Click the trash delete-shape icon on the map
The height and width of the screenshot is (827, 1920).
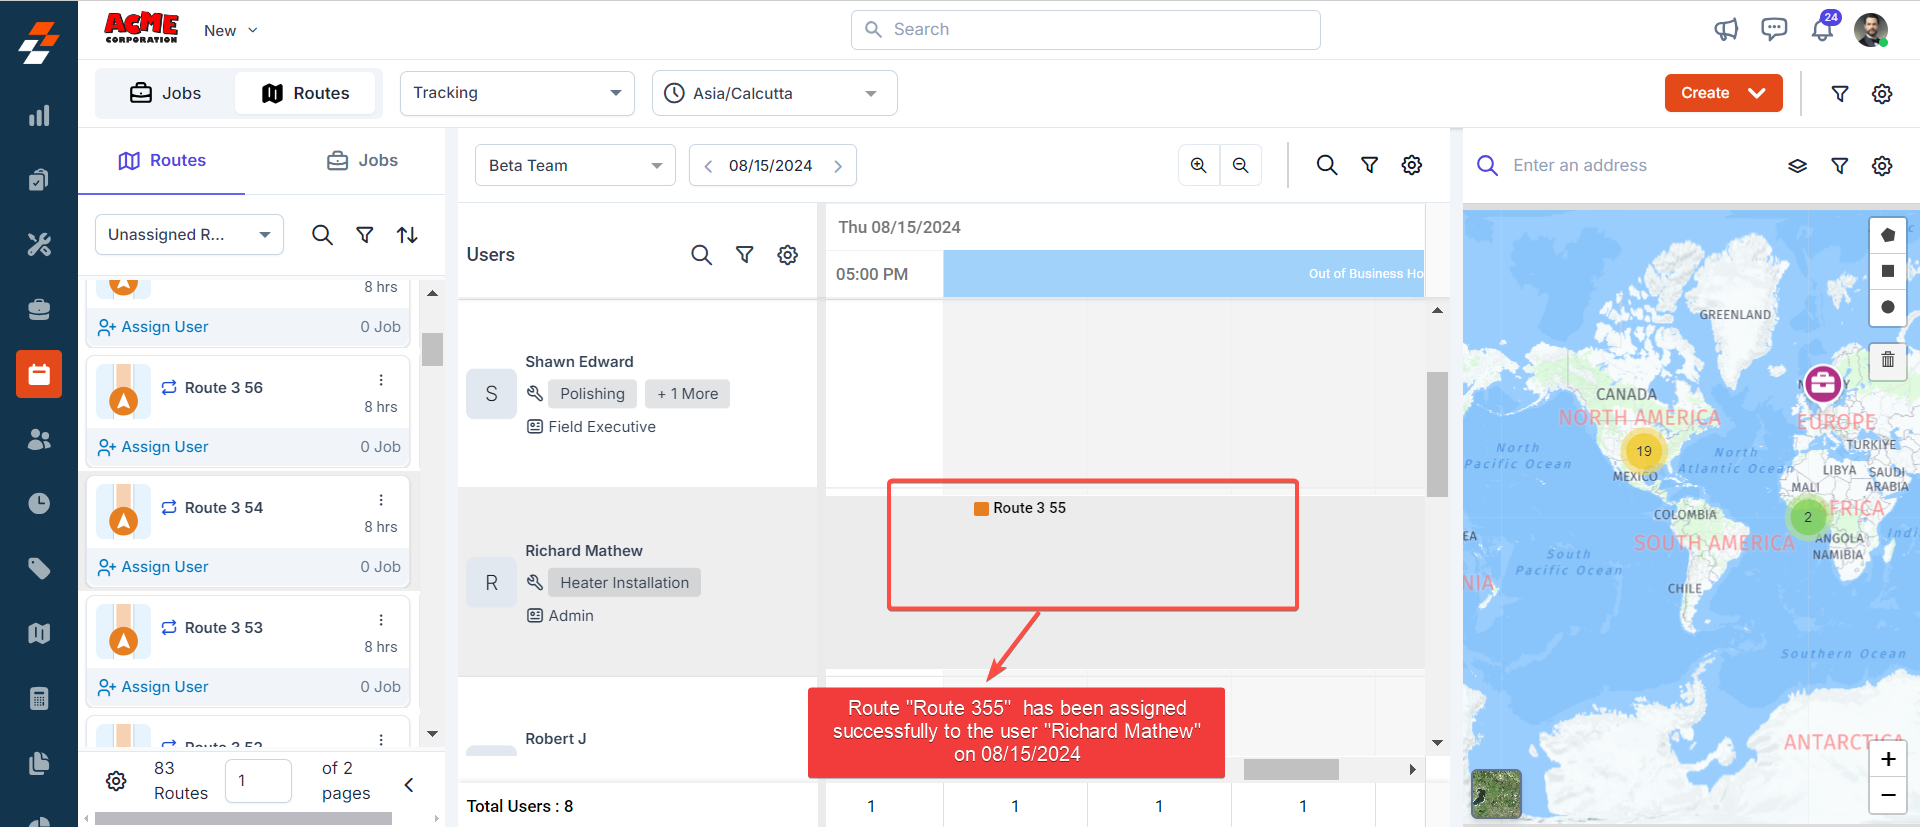tap(1888, 360)
